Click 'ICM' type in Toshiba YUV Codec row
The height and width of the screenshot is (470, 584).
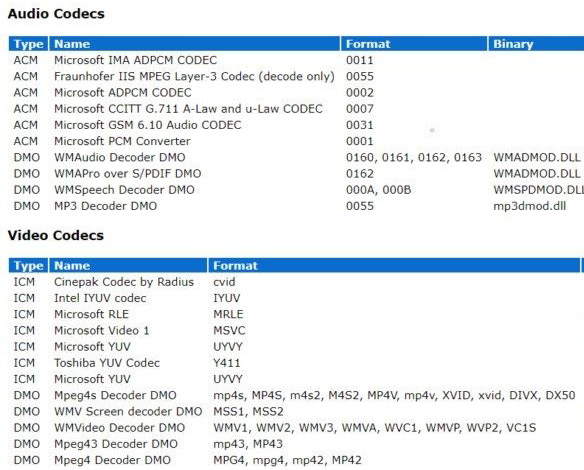(24, 363)
